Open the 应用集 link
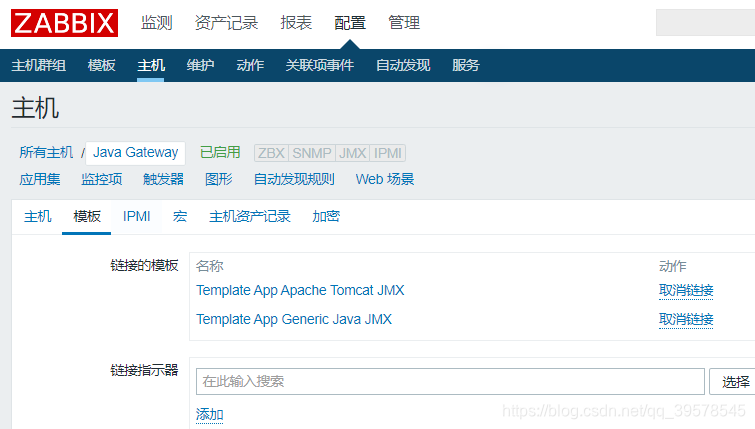 click(40, 179)
